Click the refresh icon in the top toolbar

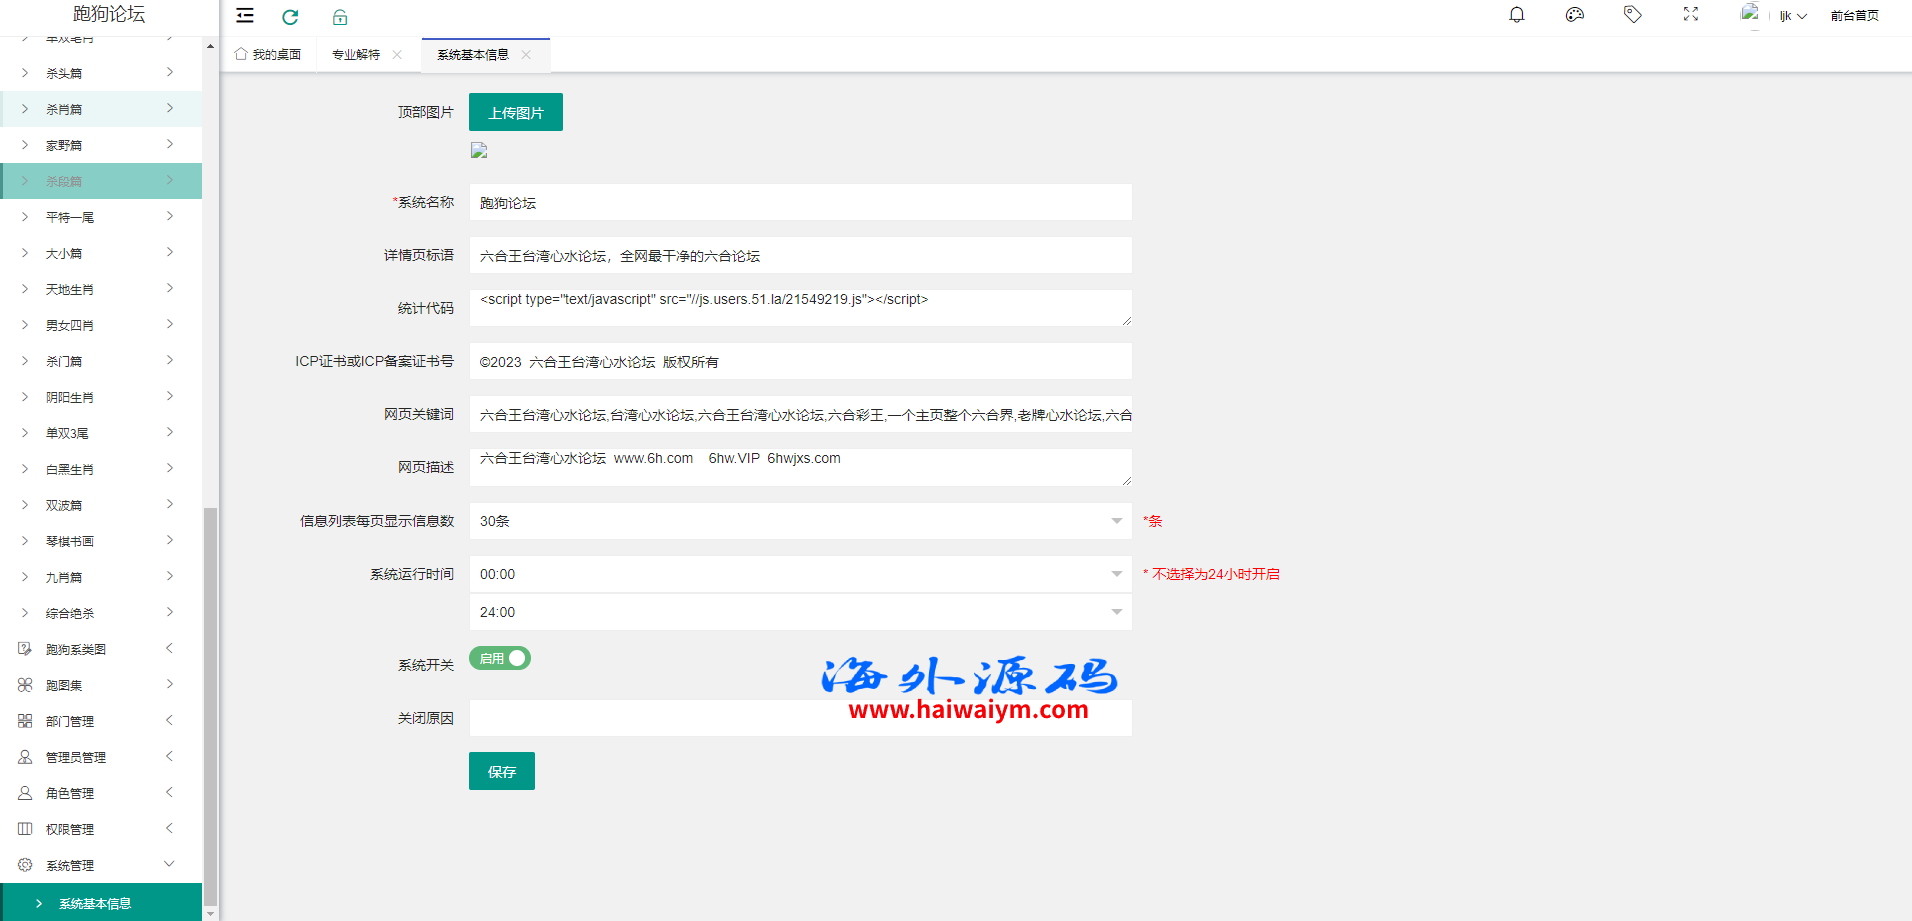[x=290, y=17]
